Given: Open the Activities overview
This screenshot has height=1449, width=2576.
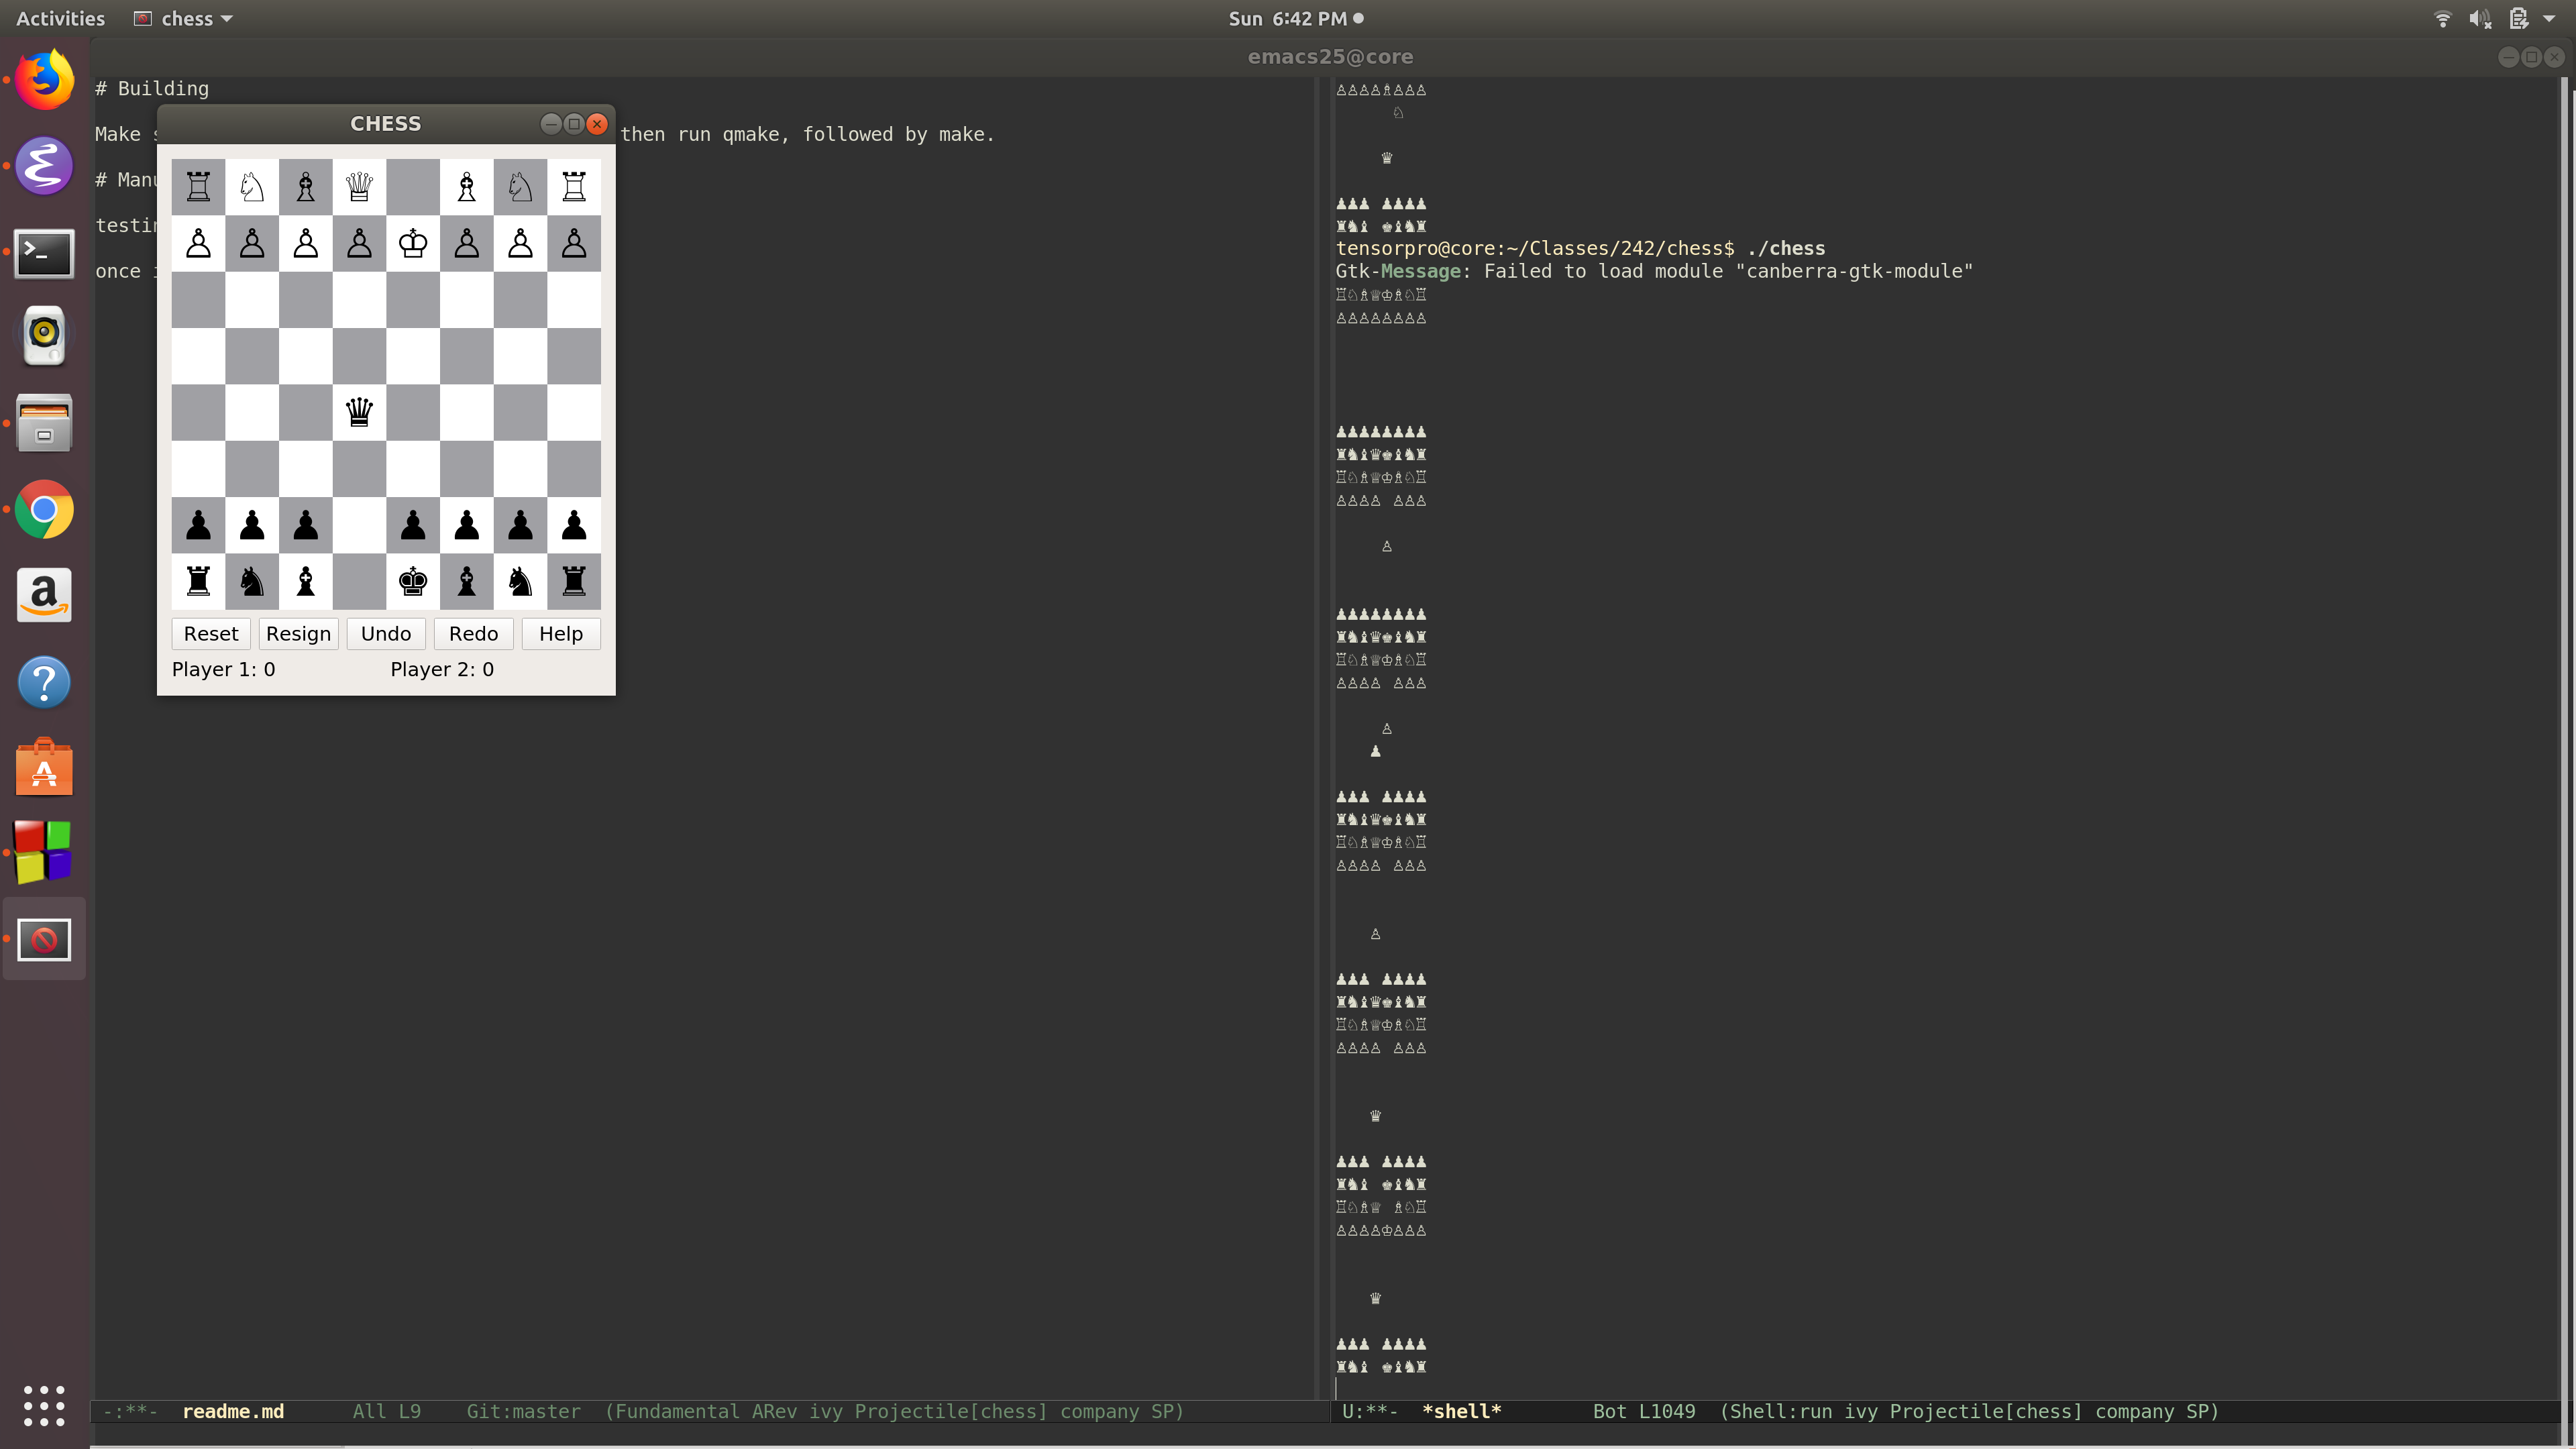Looking at the screenshot, I should (60, 18).
